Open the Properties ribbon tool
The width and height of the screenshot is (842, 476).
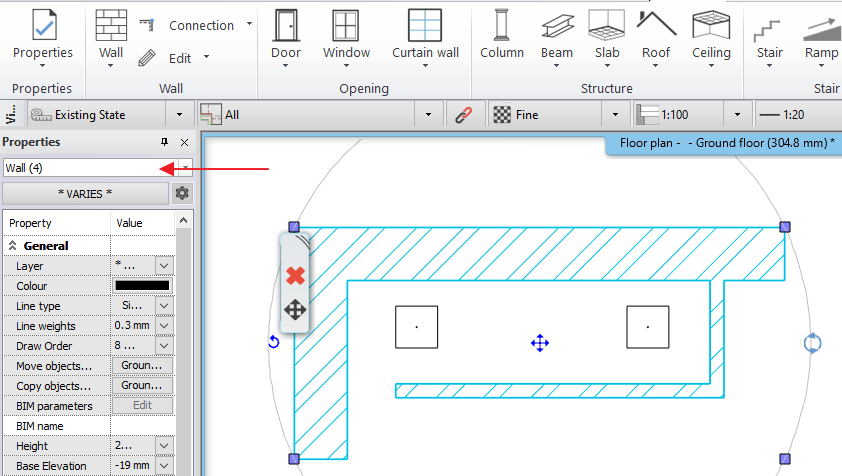point(43,39)
